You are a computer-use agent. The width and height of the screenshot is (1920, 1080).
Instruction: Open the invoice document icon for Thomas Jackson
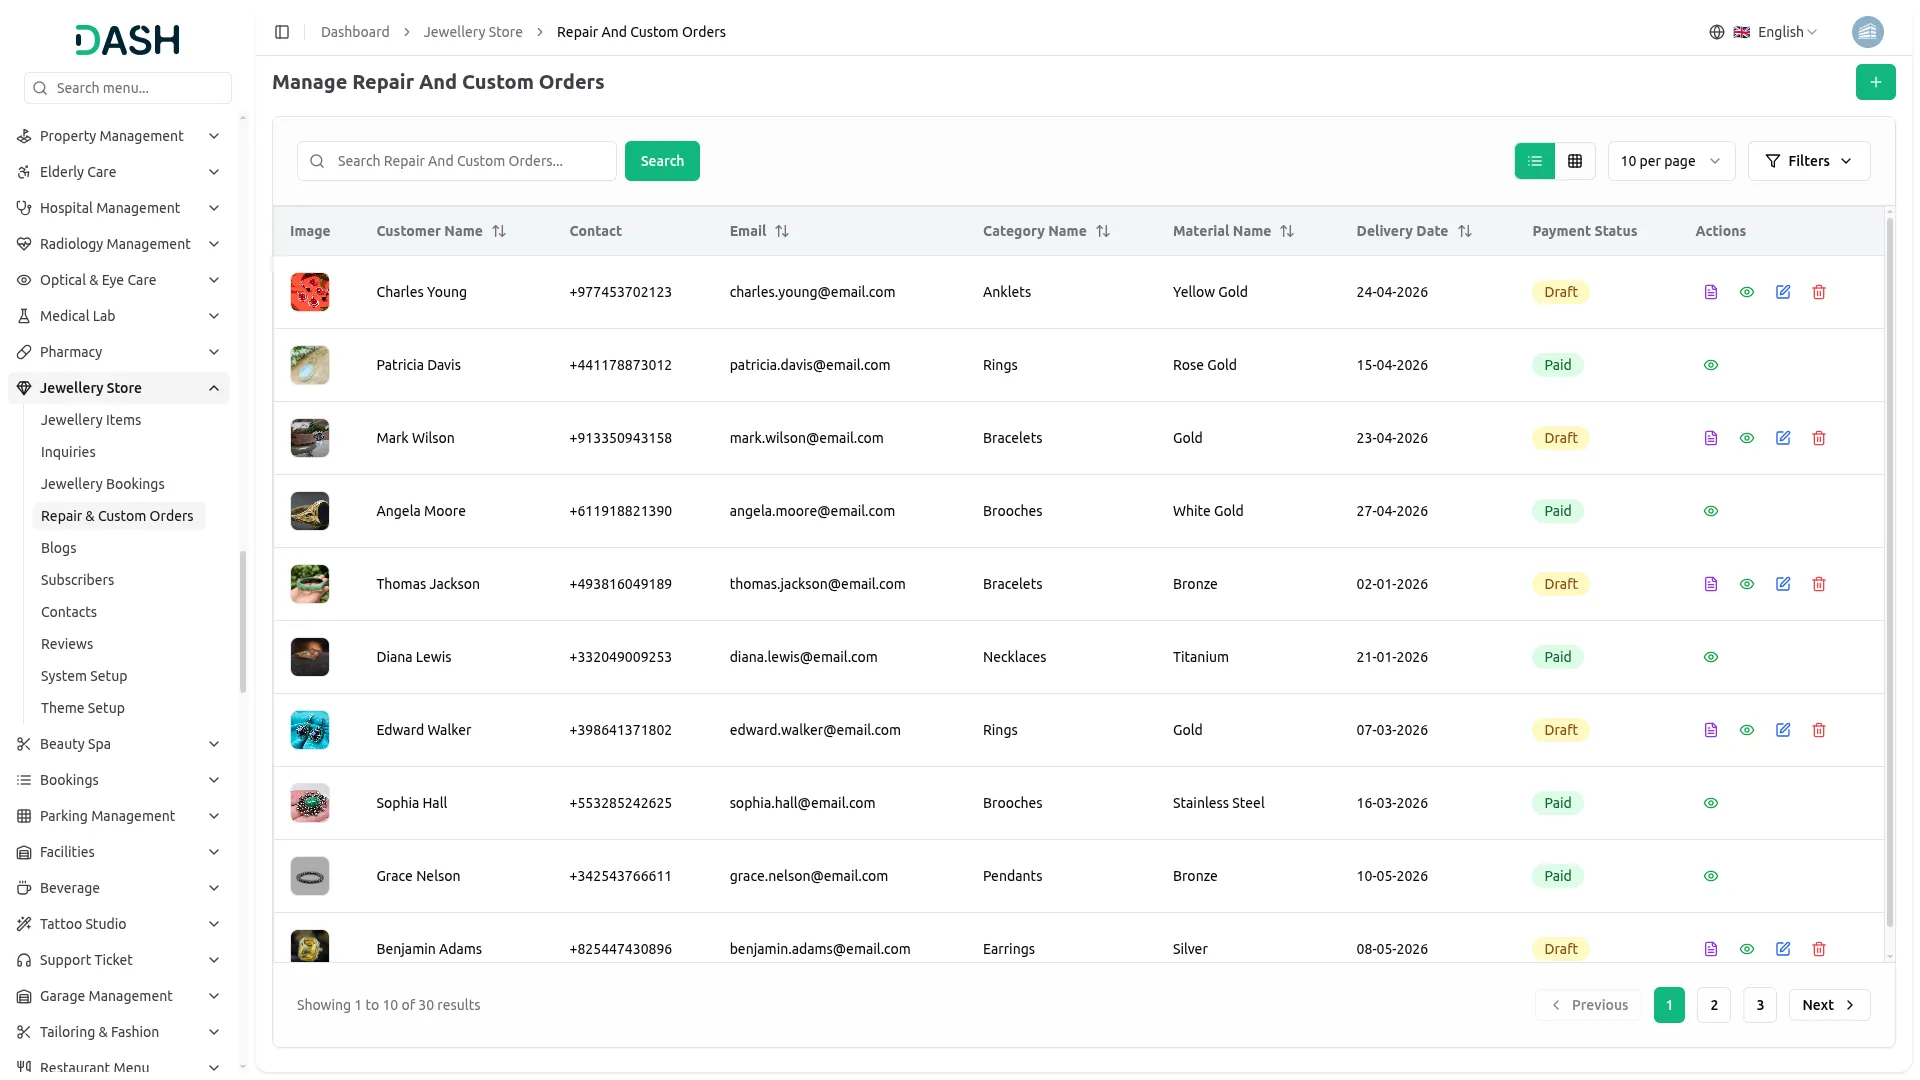(1711, 584)
